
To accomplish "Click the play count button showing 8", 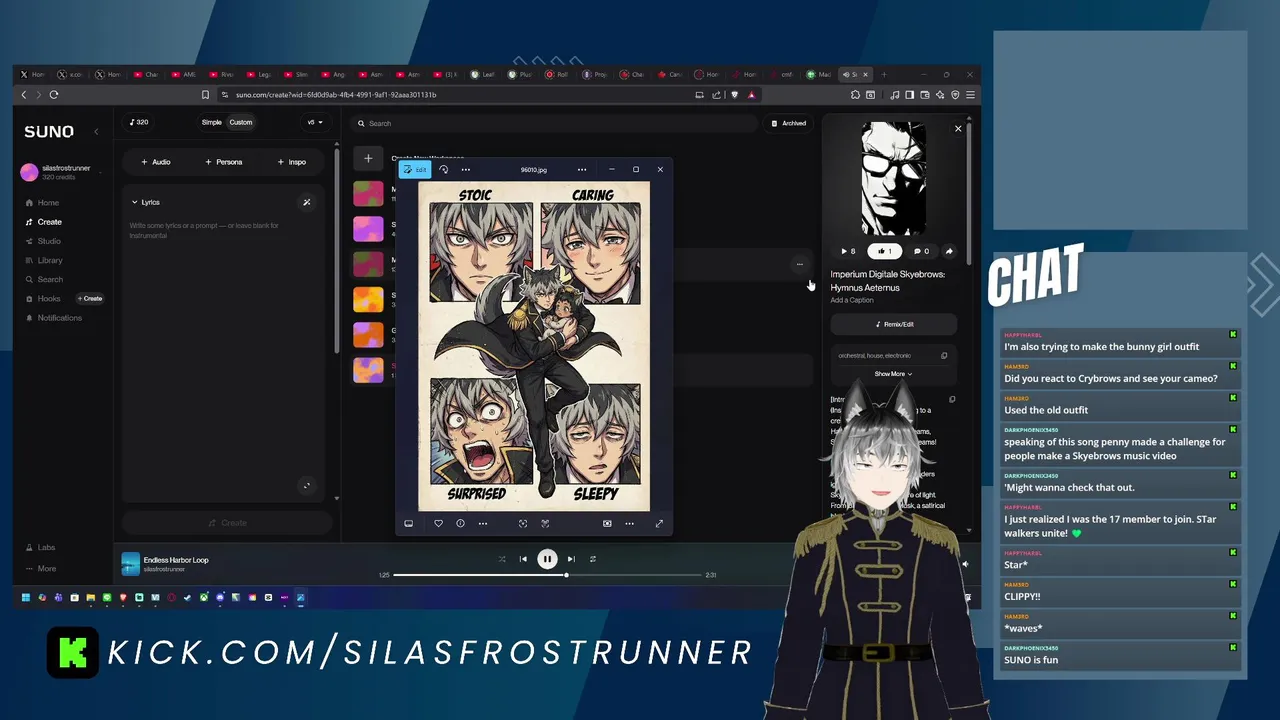I will [x=848, y=251].
